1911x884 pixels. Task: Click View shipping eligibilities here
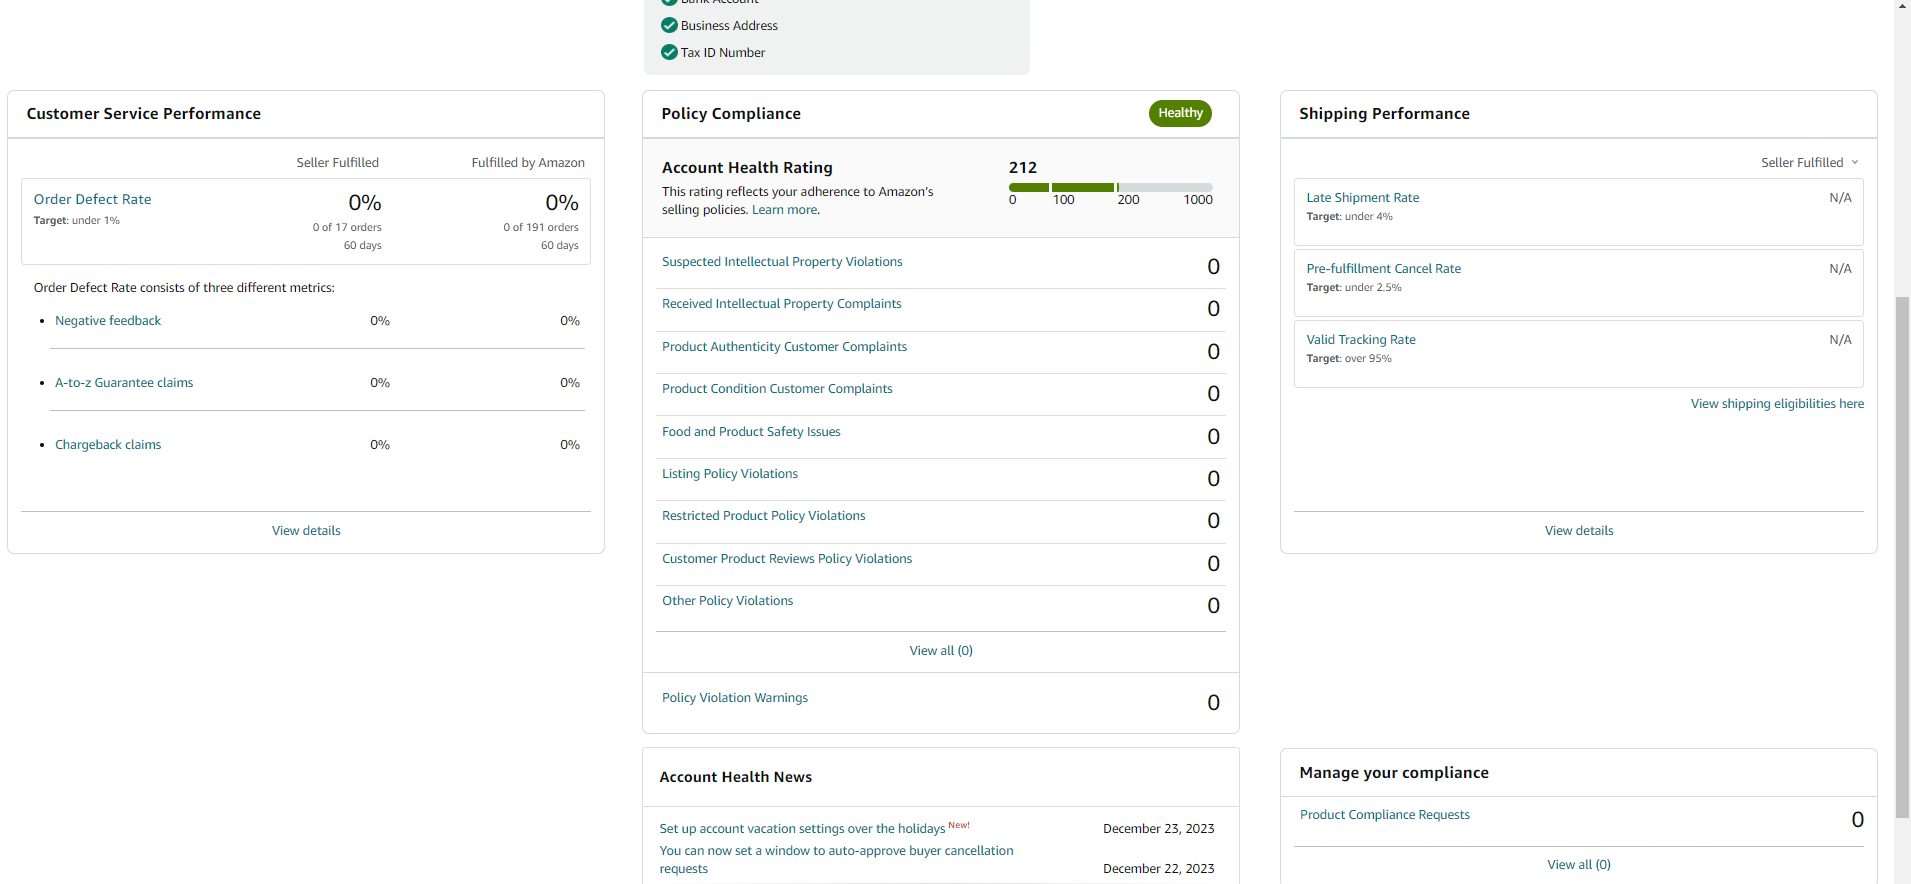click(x=1777, y=404)
